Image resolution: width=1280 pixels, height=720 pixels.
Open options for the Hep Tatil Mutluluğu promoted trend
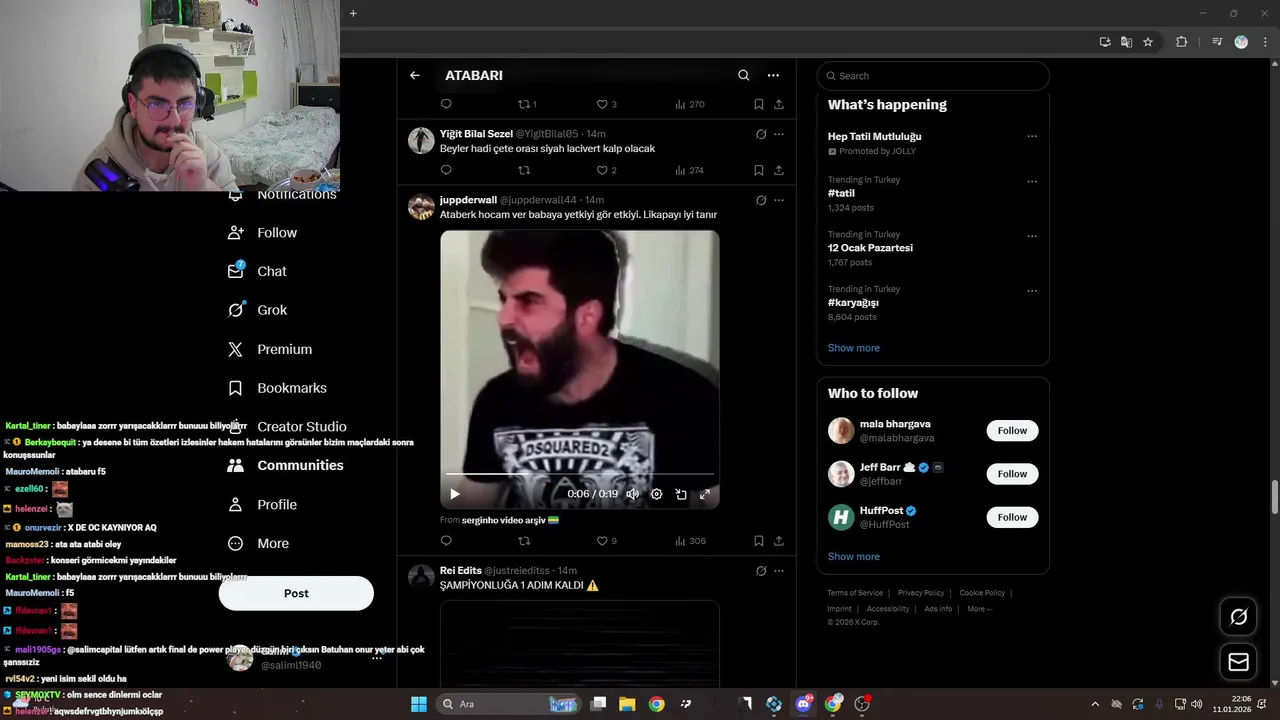[x=1032, y=137]
